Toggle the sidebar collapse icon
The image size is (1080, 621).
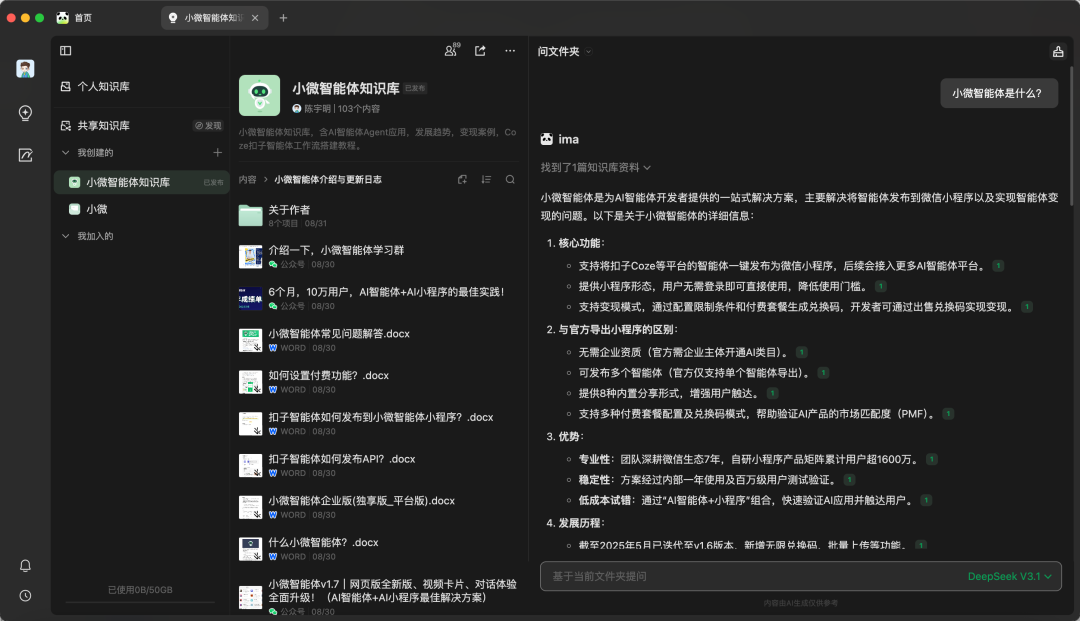pos(65,51)
